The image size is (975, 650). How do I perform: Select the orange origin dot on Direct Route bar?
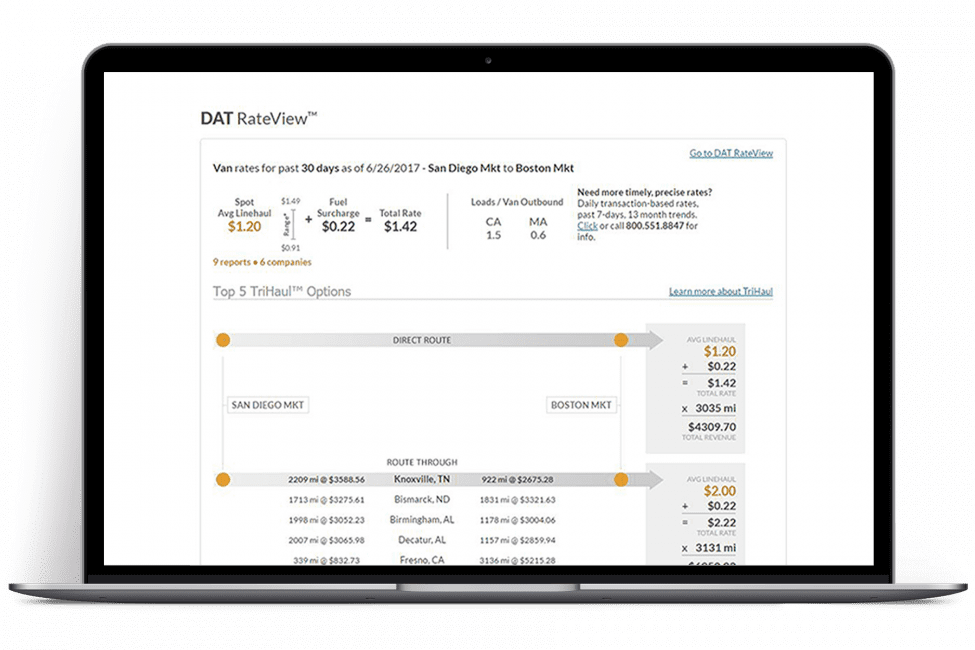(223, 340)
